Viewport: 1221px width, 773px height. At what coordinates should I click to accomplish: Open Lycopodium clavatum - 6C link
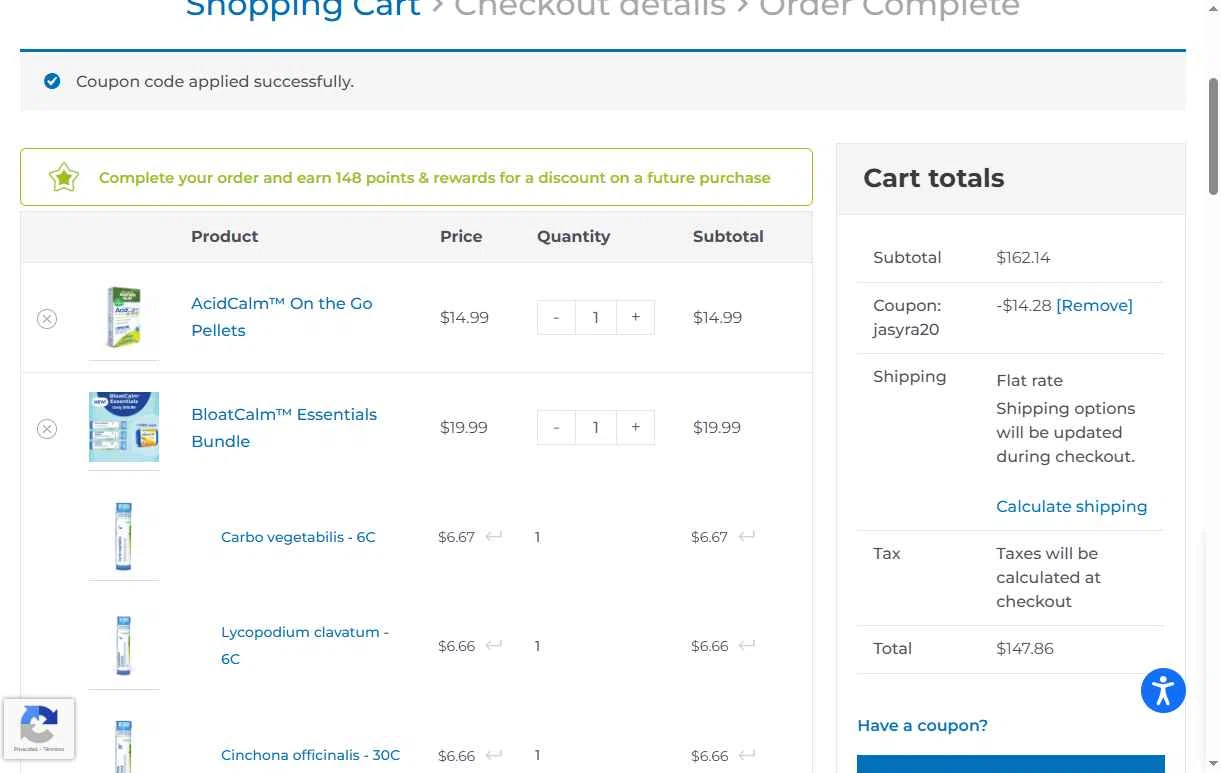point(305,645)
